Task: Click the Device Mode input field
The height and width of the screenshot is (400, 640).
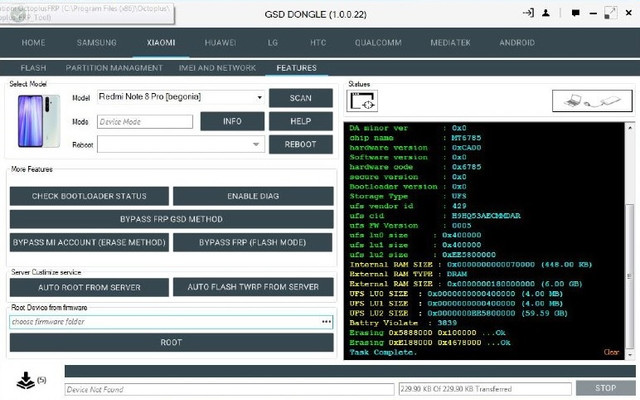Action: point(145,122)
